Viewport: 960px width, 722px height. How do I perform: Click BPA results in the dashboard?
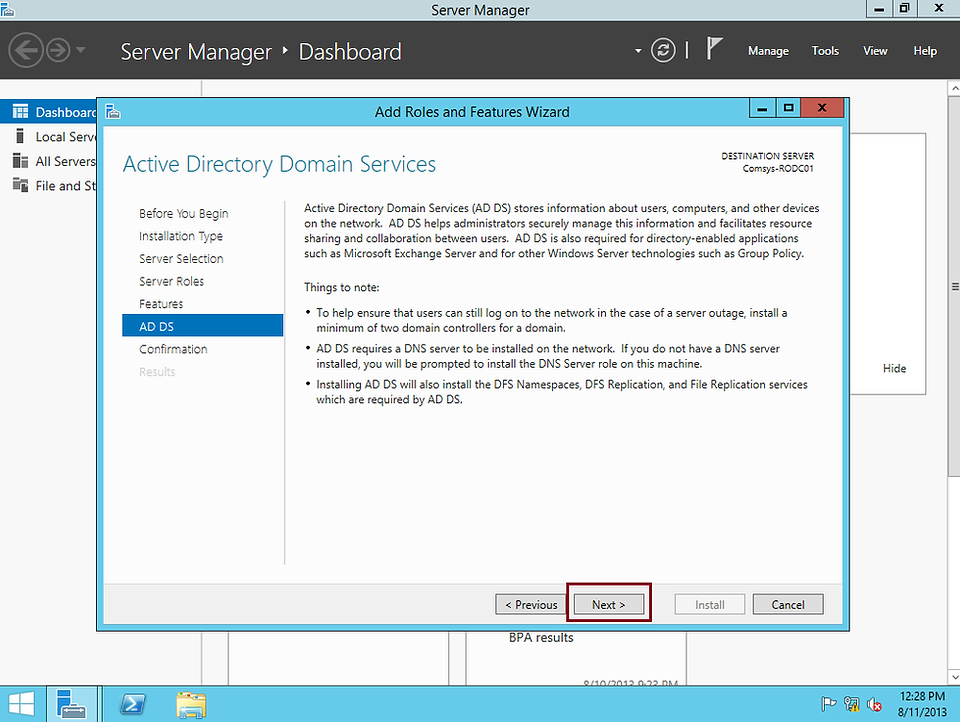point(541,637)
